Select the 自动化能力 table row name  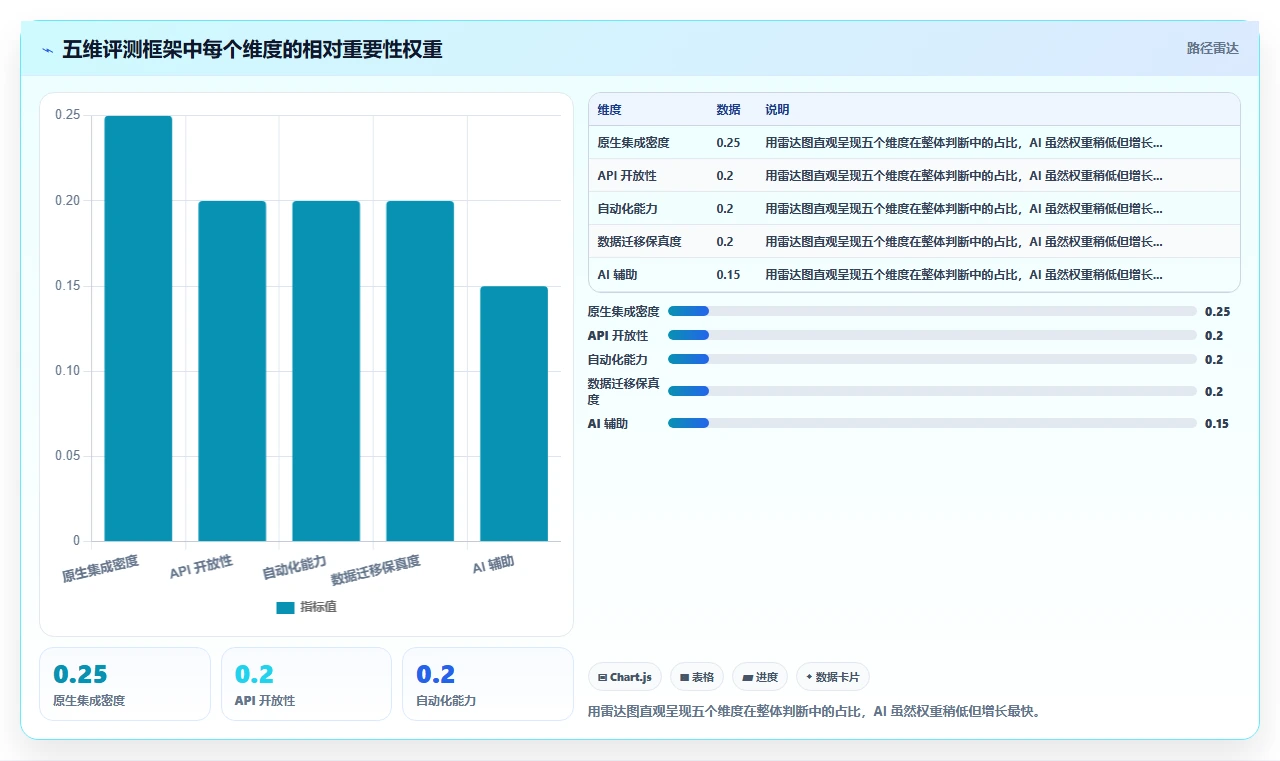[627, 208]
